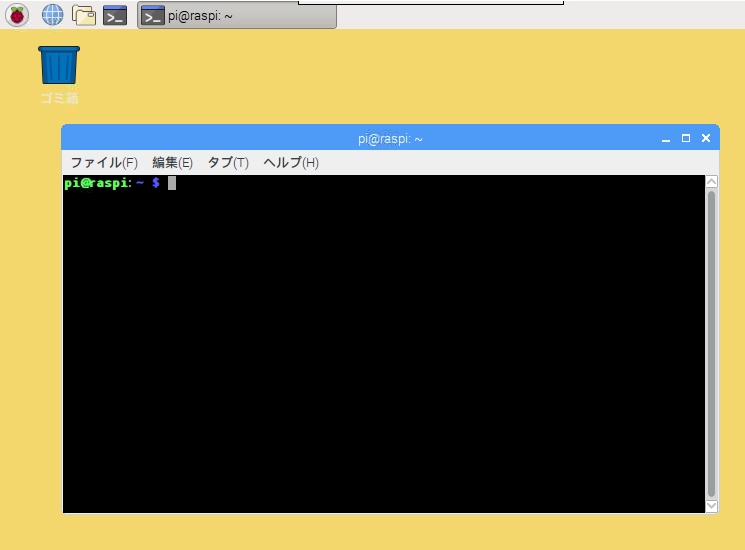Click the terminal window title bar text
The width and height of the screenshot is (745, 550).
pyautogui.click(x=390, y=139)
